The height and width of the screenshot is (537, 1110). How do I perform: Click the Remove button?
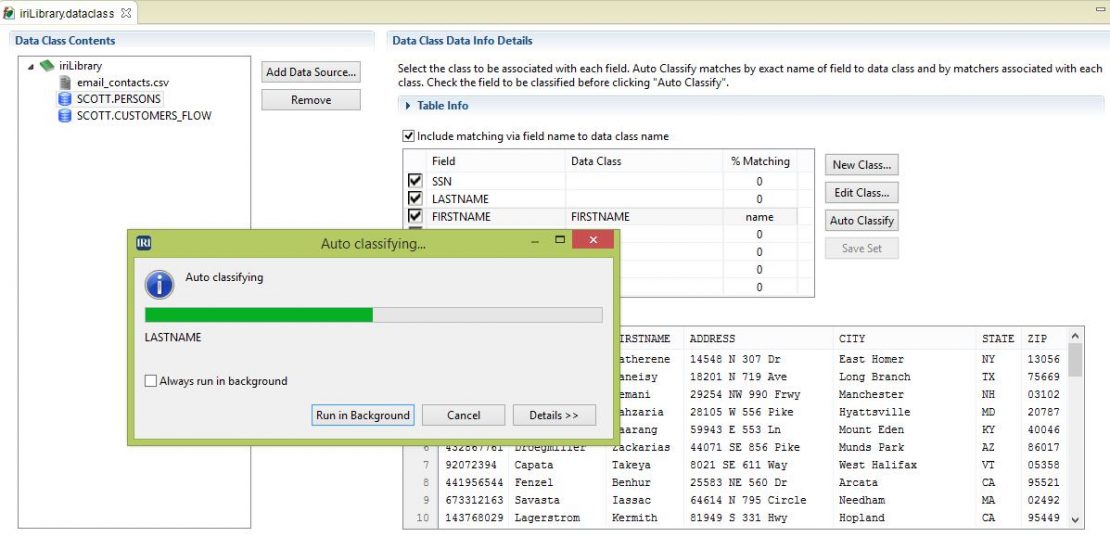pyautogui.click(x=311, y=100)
